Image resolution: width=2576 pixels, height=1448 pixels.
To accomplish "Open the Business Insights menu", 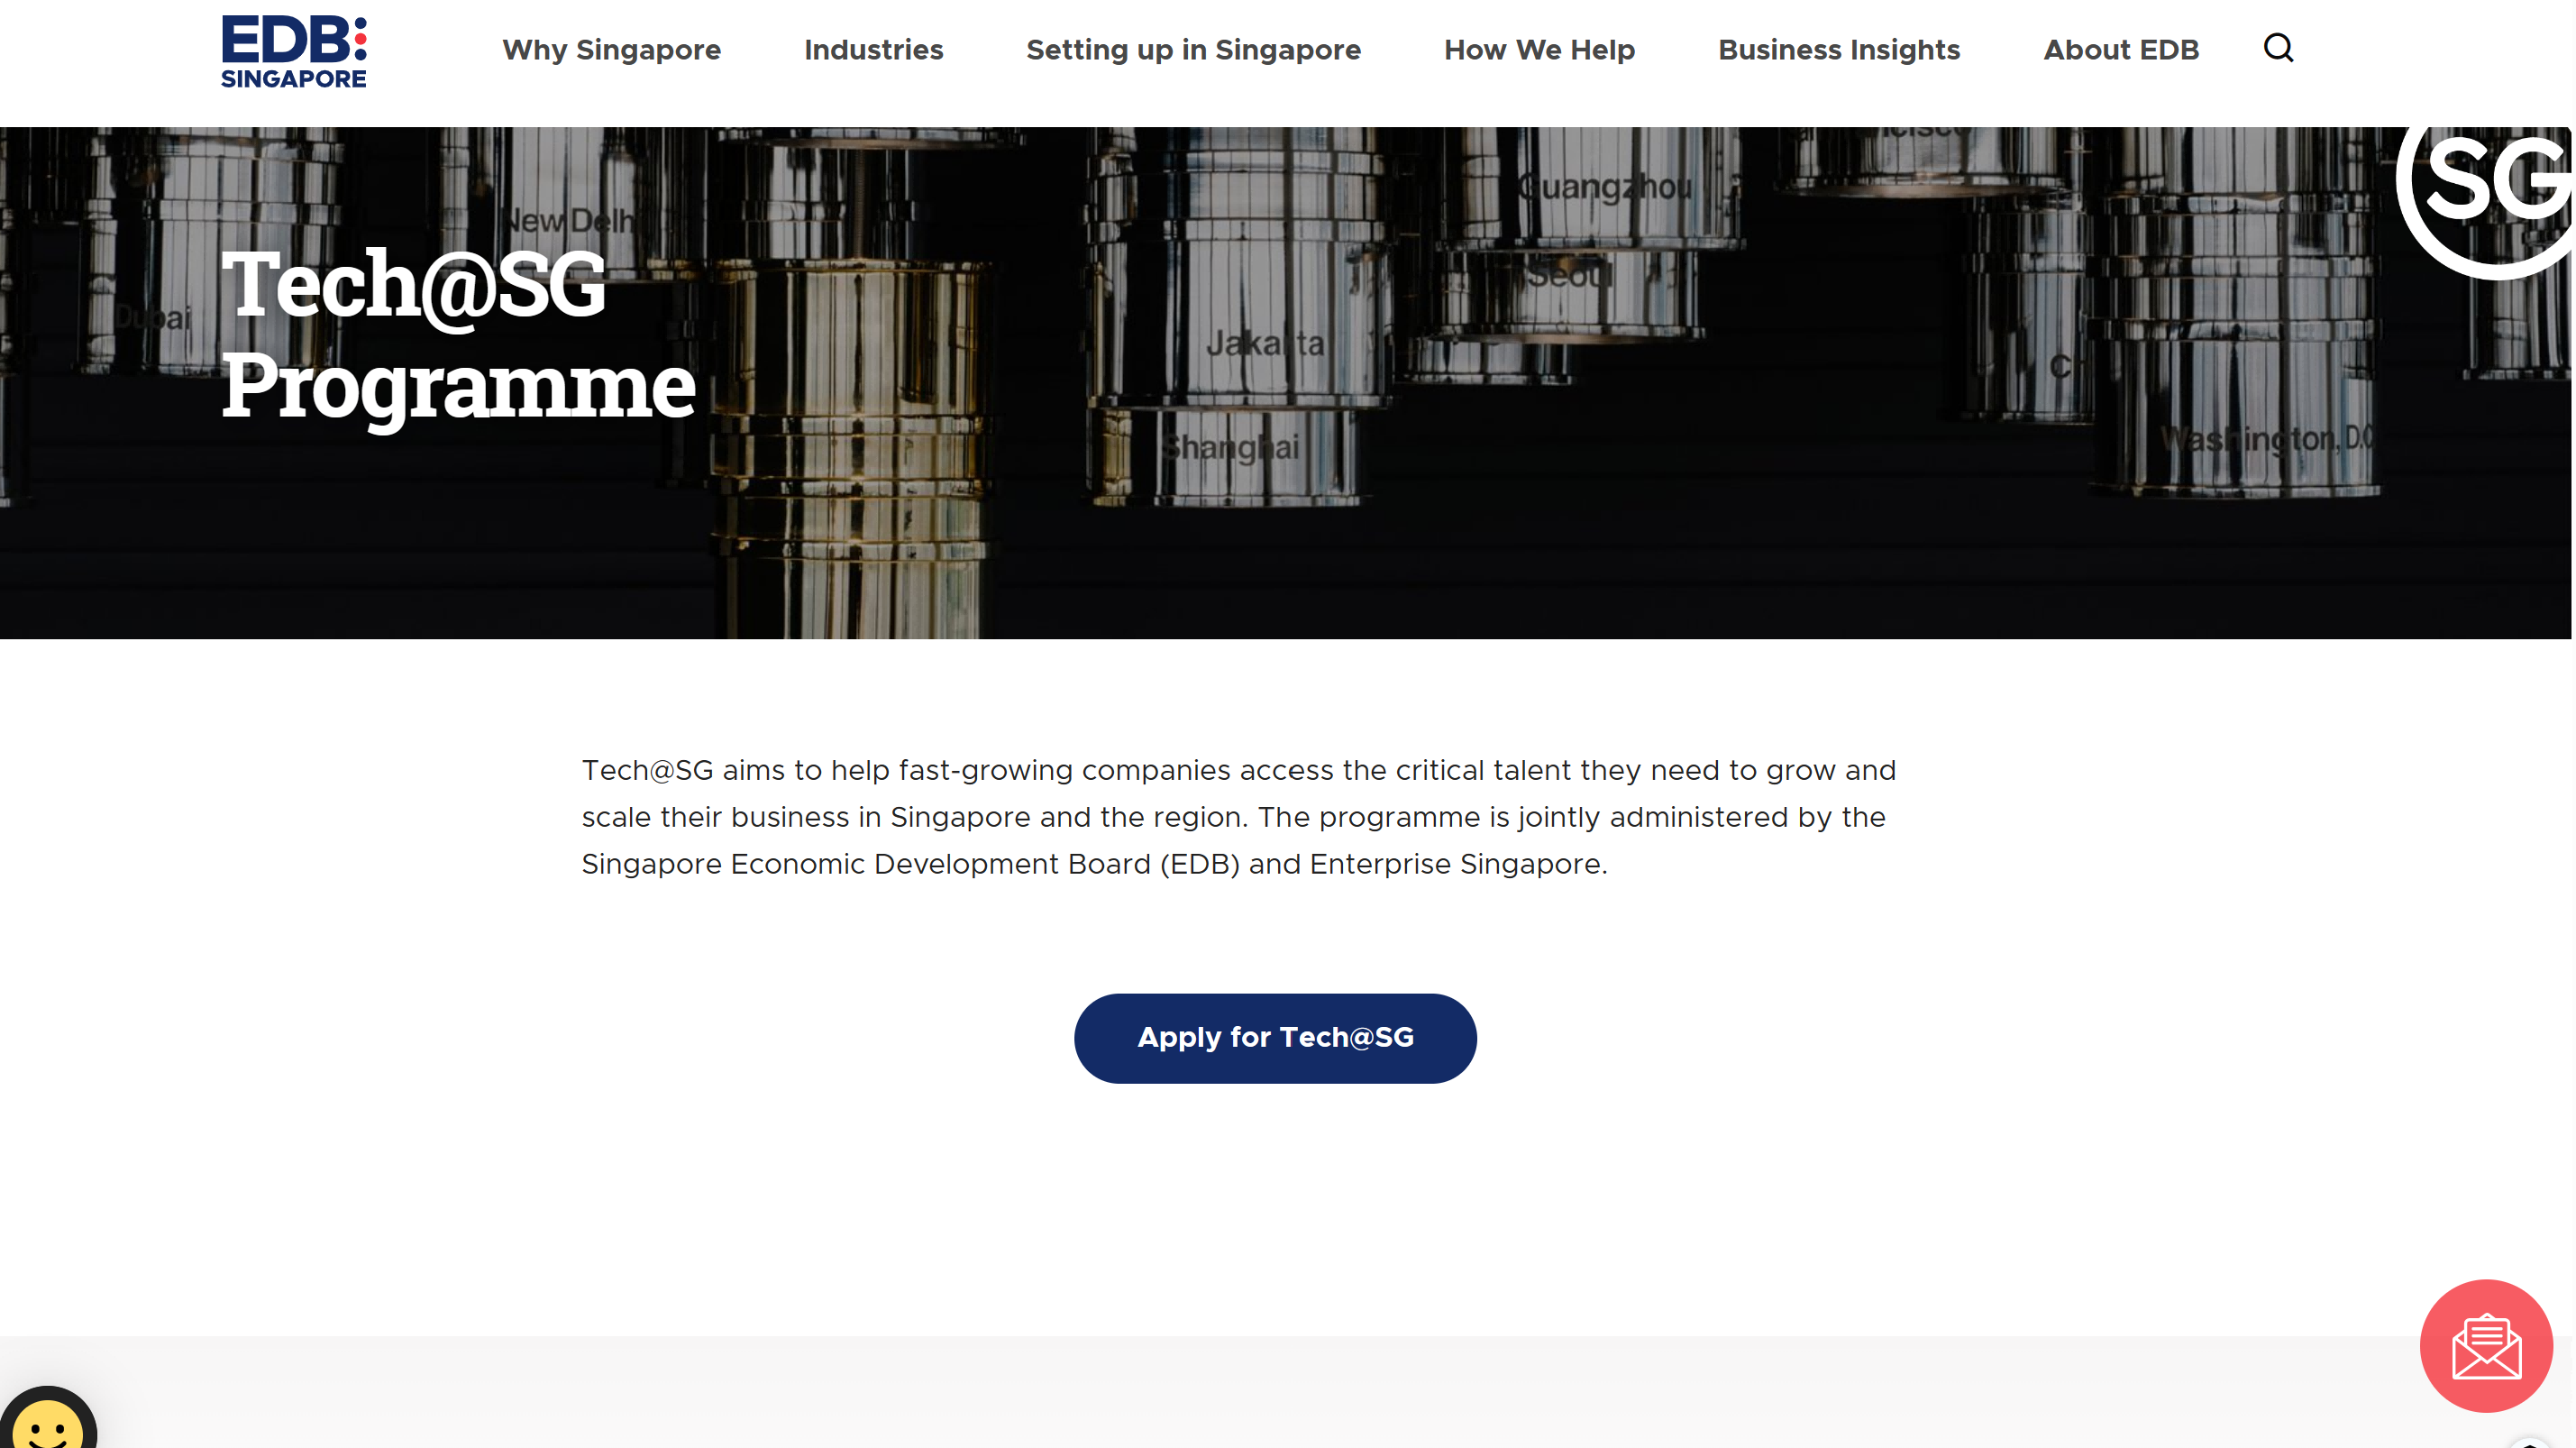I will point(1838,50).
